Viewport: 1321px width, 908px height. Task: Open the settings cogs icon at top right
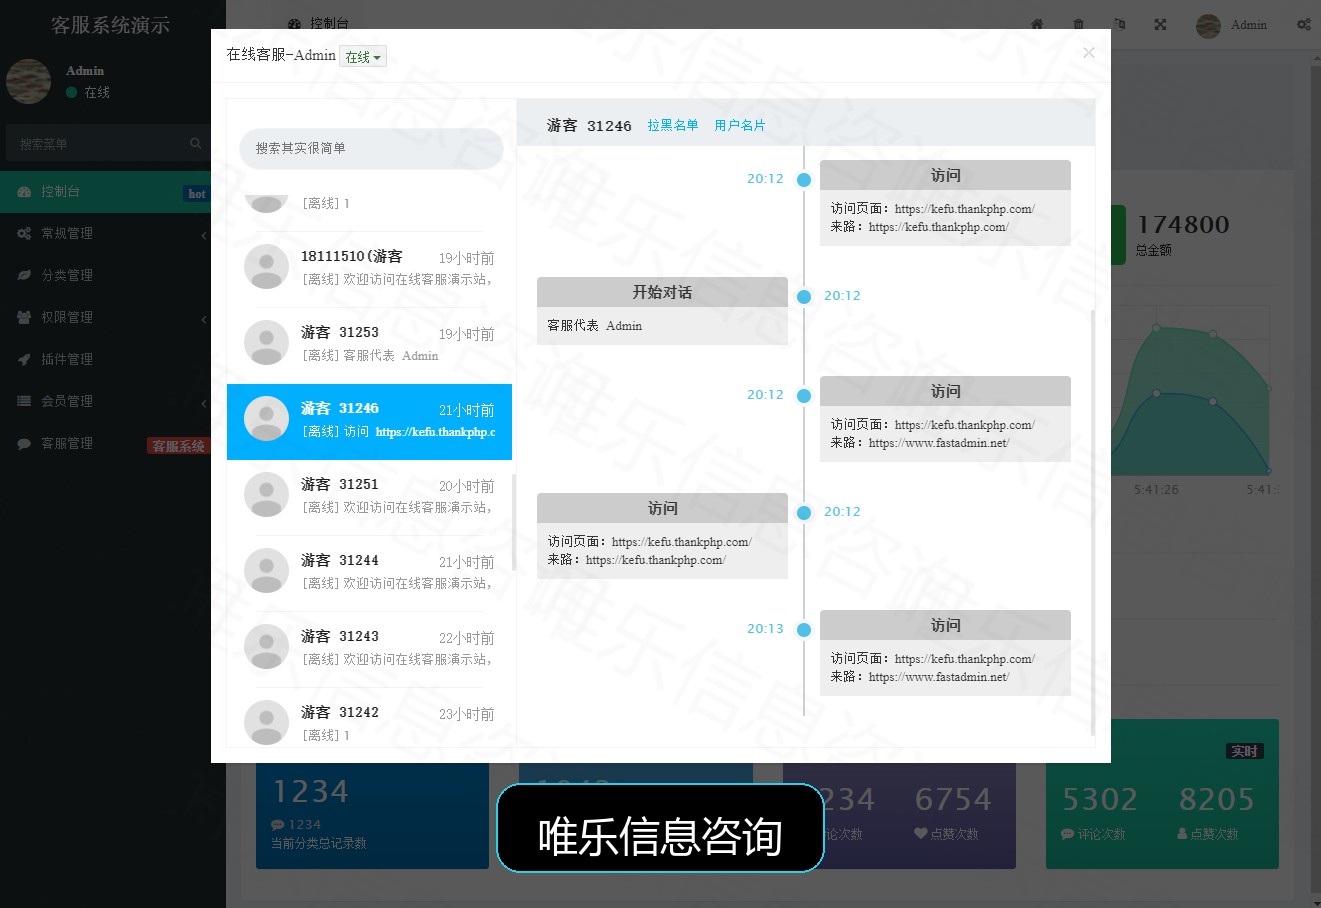(1304, 25)
